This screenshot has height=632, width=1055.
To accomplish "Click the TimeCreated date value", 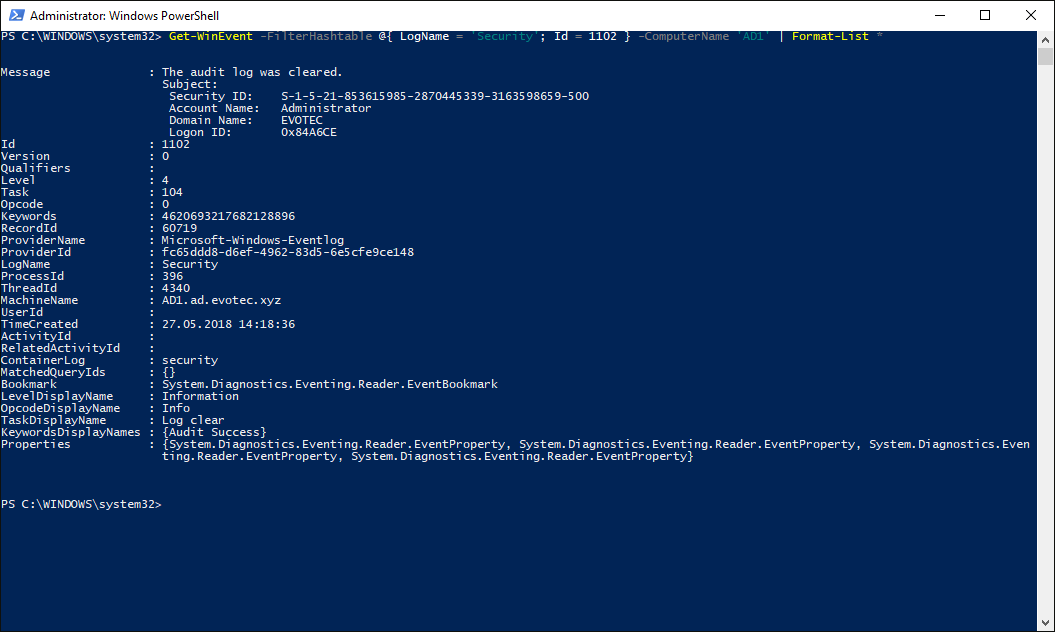I will click(228, 324).
